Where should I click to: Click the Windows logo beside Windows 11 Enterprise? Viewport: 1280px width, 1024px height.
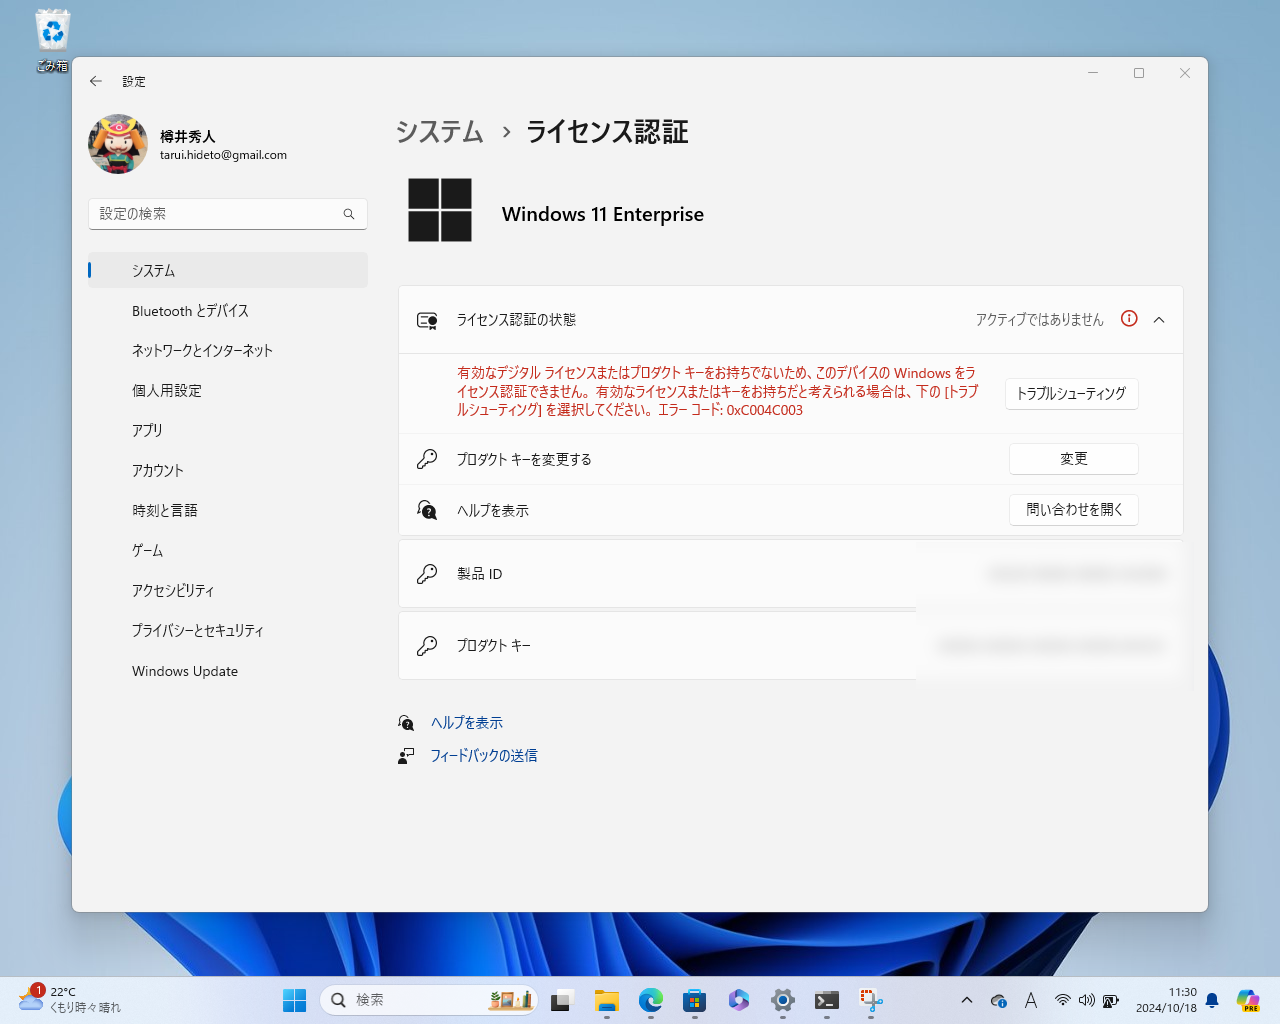440,210
